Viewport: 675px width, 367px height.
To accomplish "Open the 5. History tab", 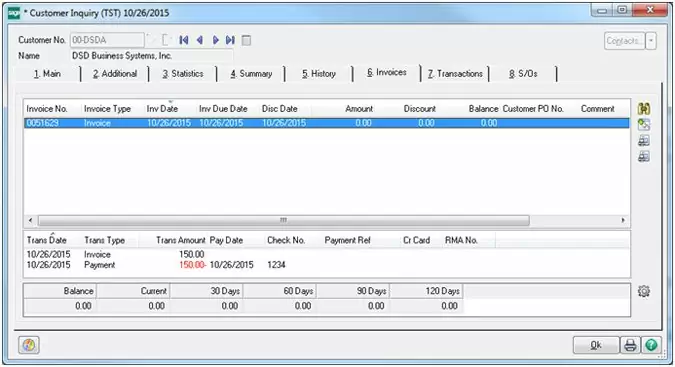I will (x=319, y=74).
